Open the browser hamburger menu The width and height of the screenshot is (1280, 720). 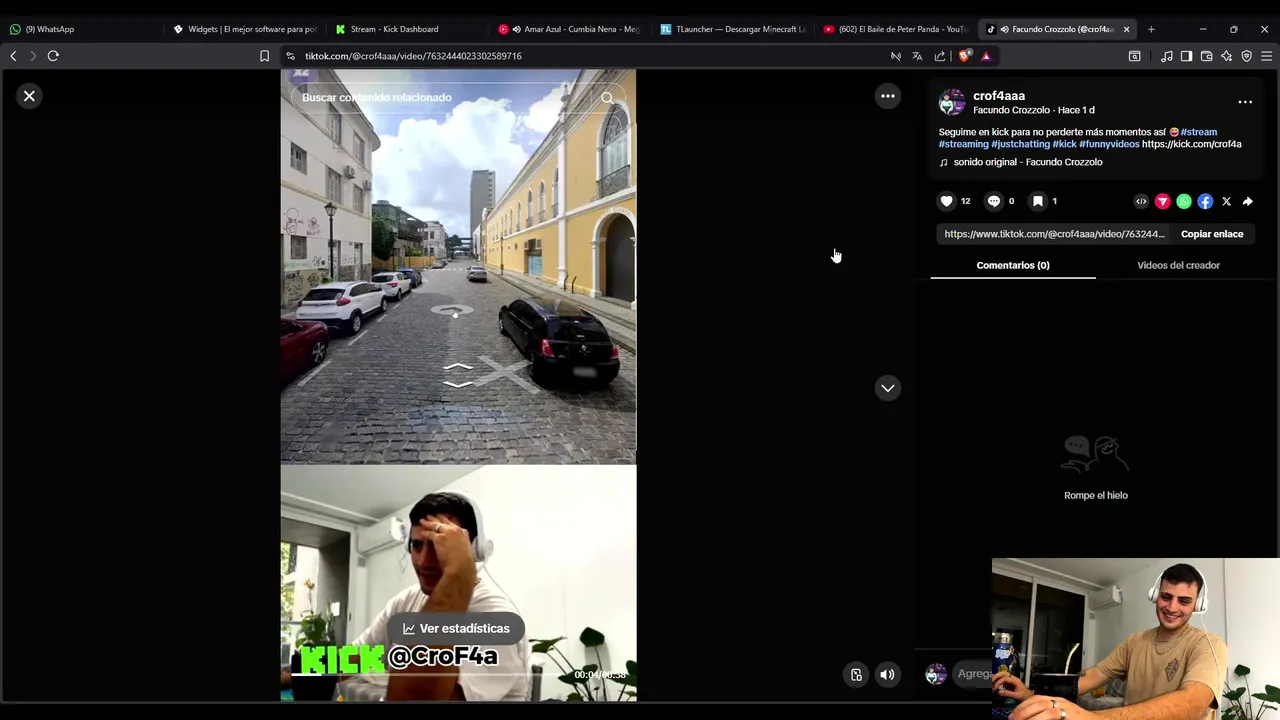1266,56
